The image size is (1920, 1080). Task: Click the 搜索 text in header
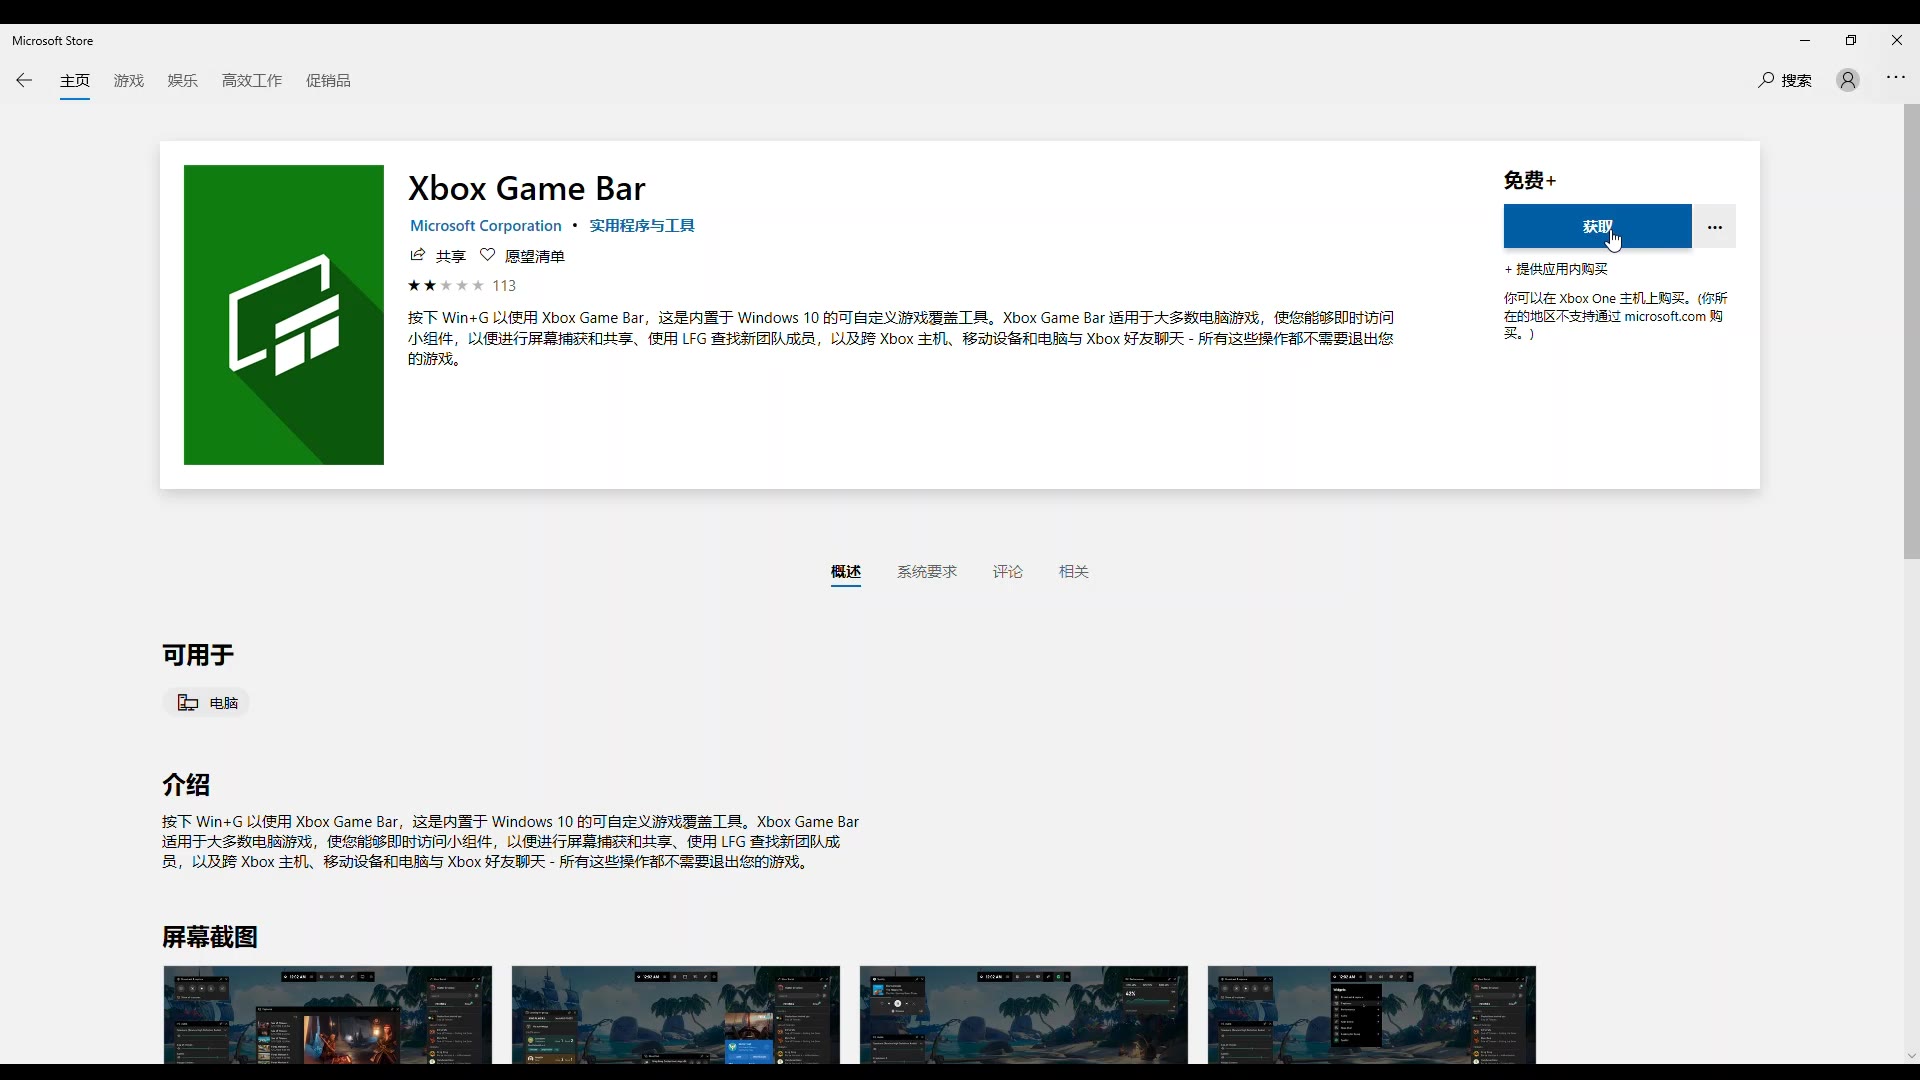coord(1797,81)
